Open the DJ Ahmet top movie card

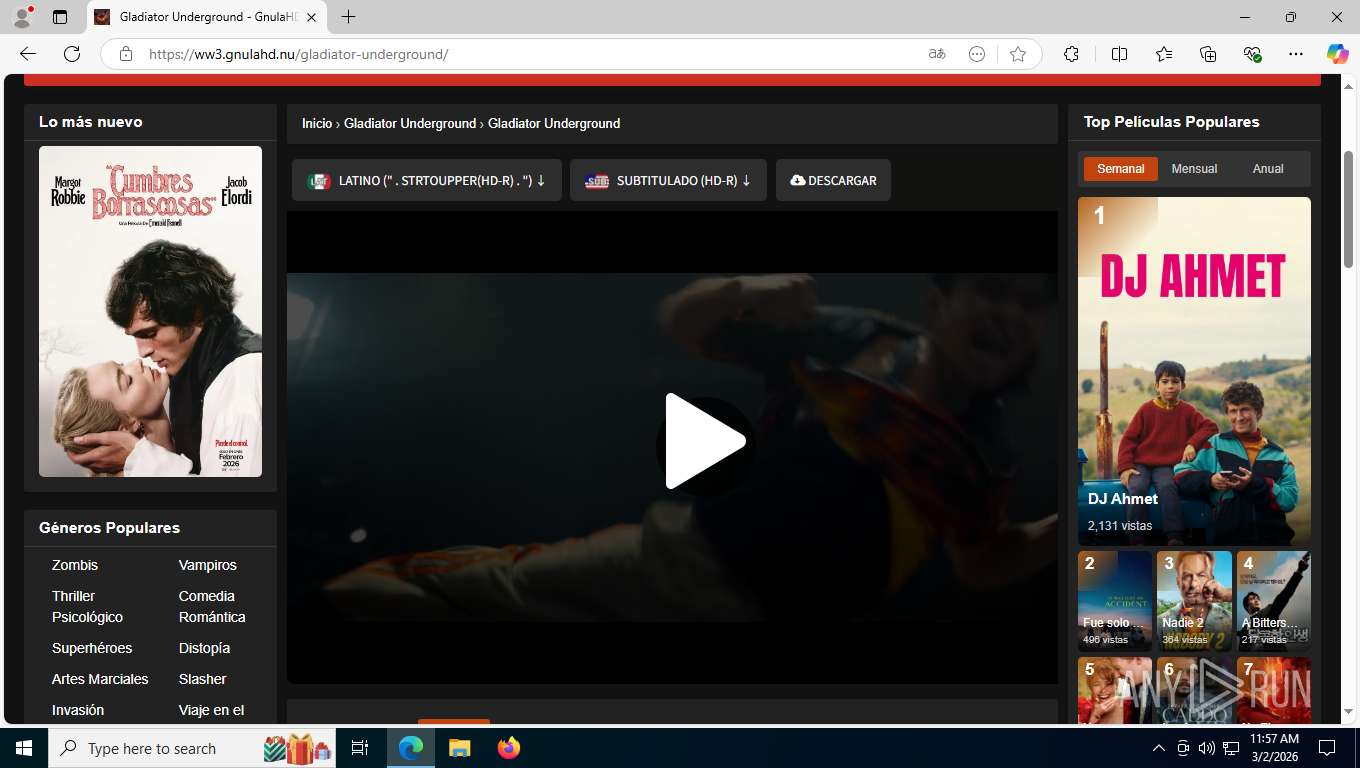(x=1194, y=371)
